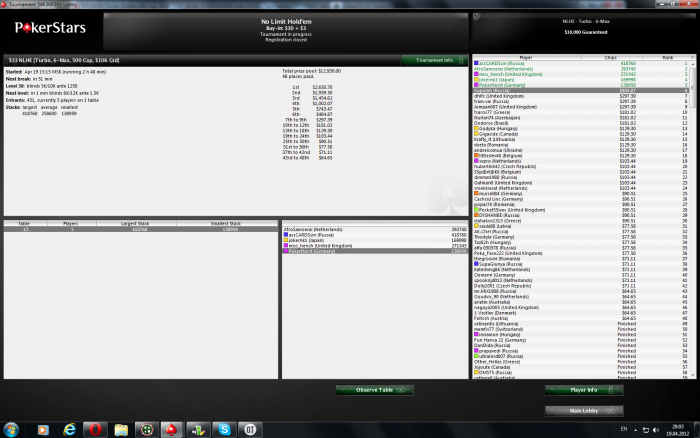Click scroll-down arrow of ranking list scrollbar
Image resolution: width=700 pixels, height=438 pixels.
[x=693, y=375]
